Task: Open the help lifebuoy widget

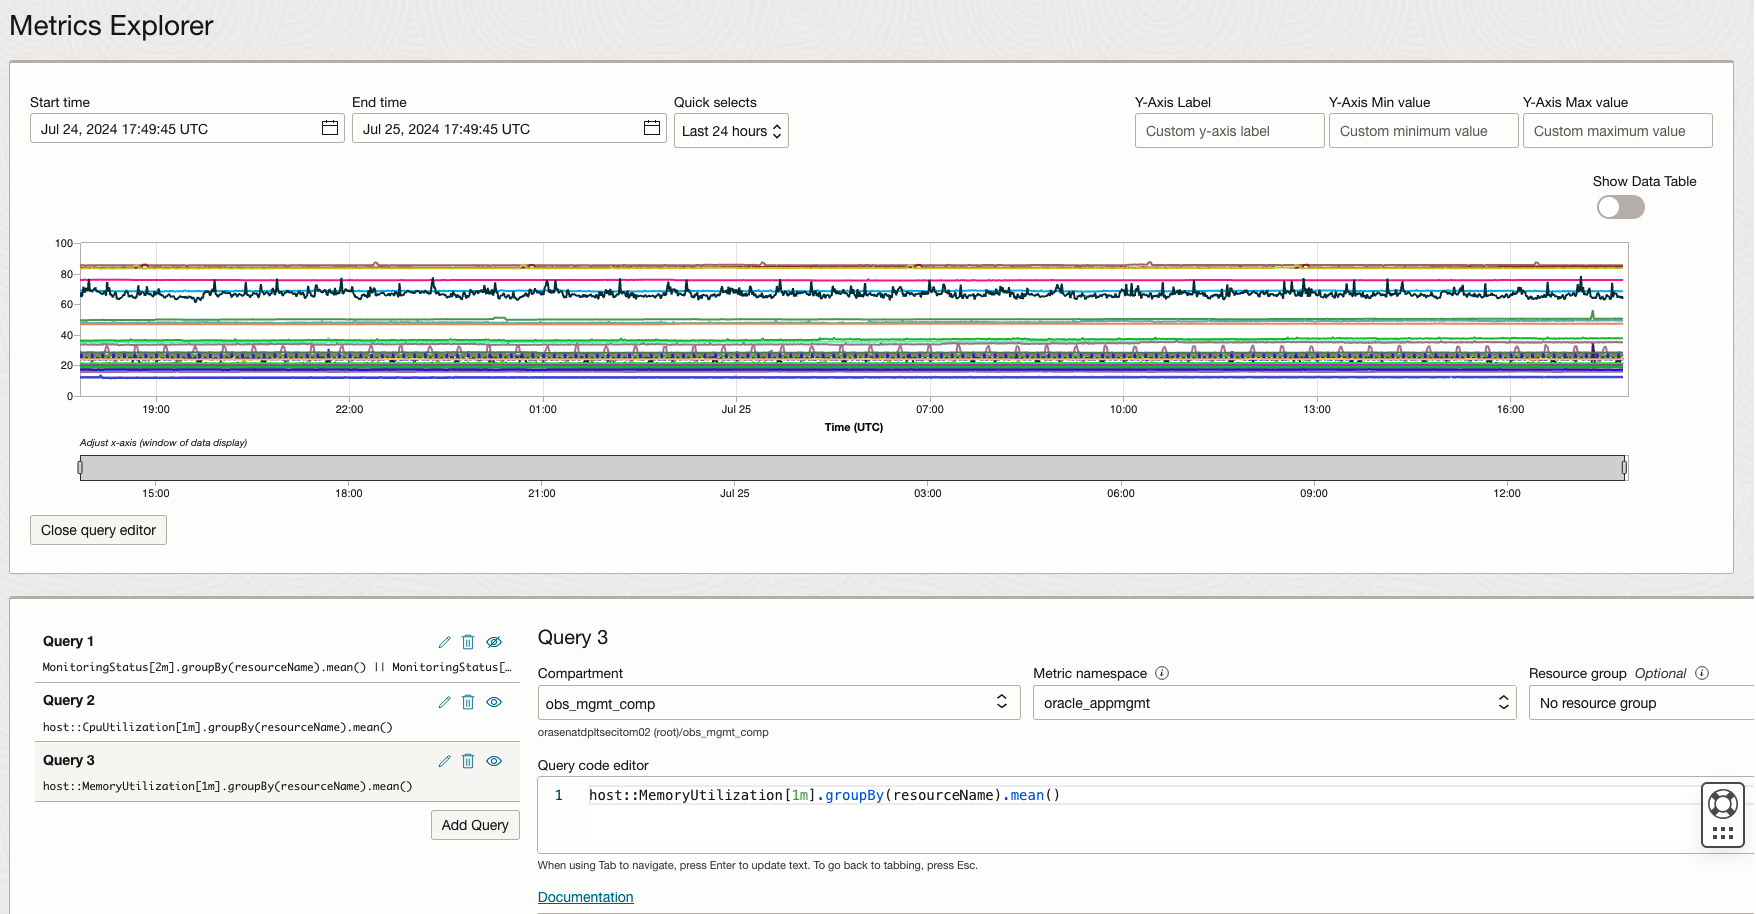Action: (1722, 803)
